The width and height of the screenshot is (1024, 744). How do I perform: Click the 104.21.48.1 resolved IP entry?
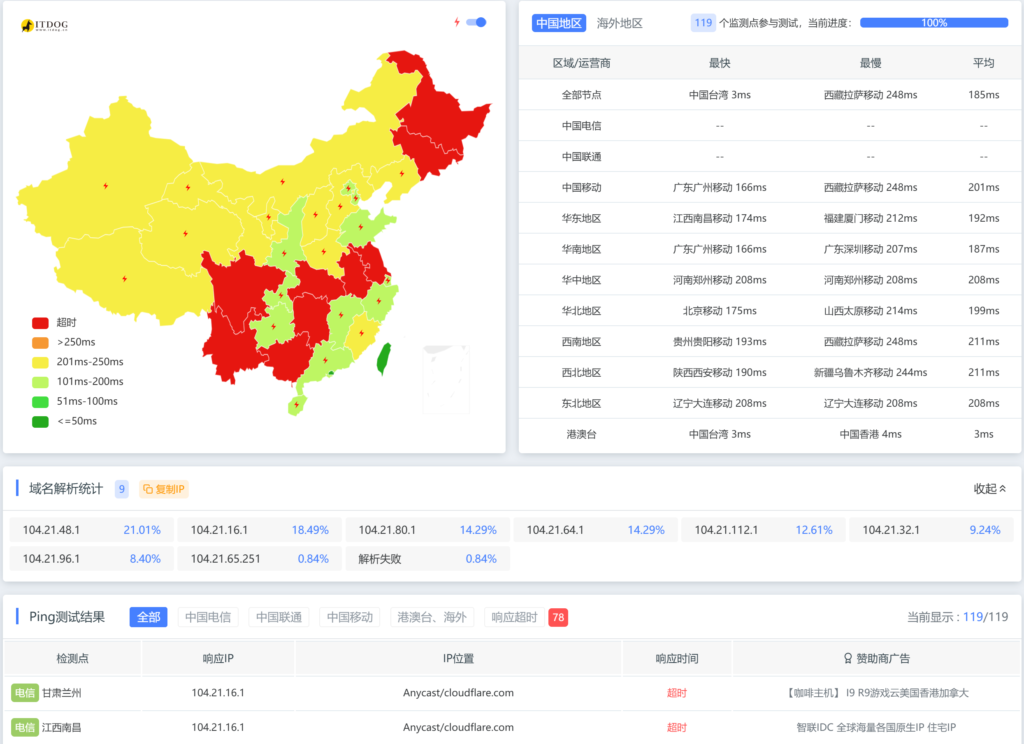[x=92, y=530]
